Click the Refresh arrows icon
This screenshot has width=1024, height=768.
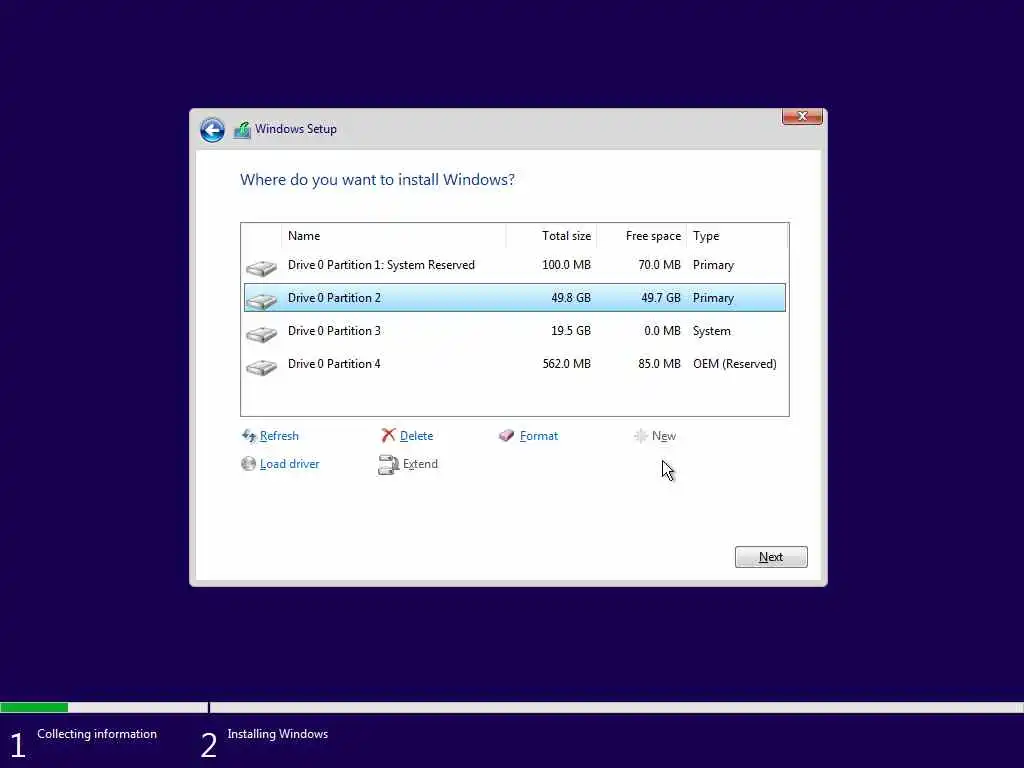[249, 436]
